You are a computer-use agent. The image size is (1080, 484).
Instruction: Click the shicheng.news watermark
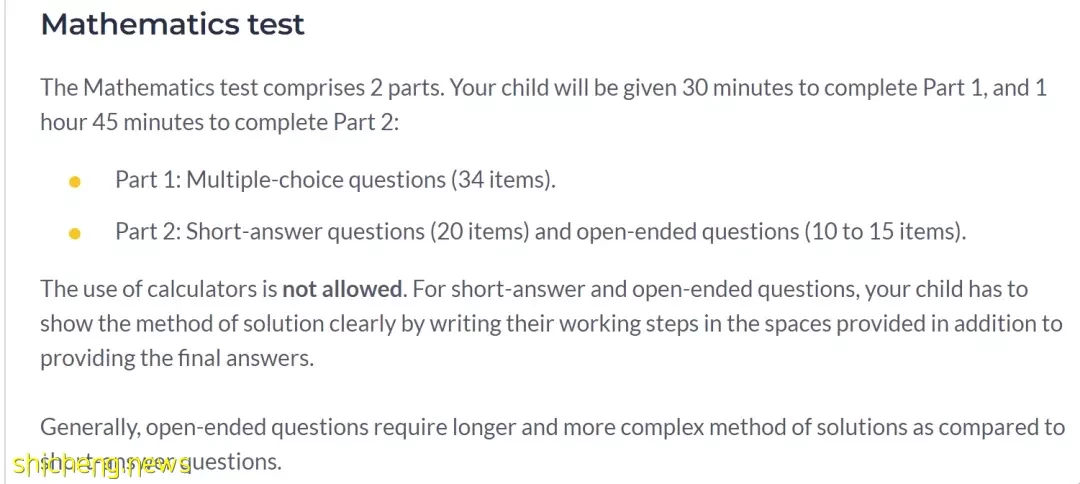click(101, 465)
